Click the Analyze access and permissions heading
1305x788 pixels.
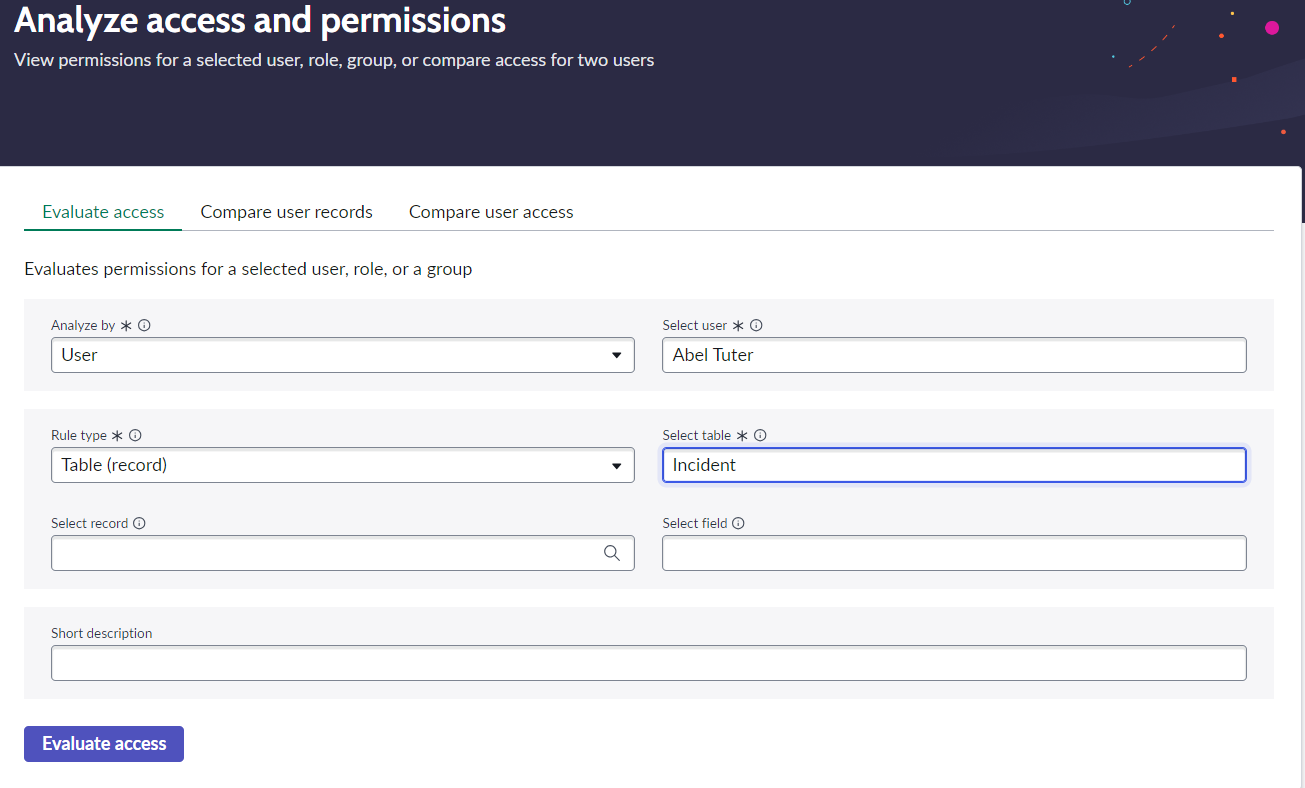tap(260, 20)
